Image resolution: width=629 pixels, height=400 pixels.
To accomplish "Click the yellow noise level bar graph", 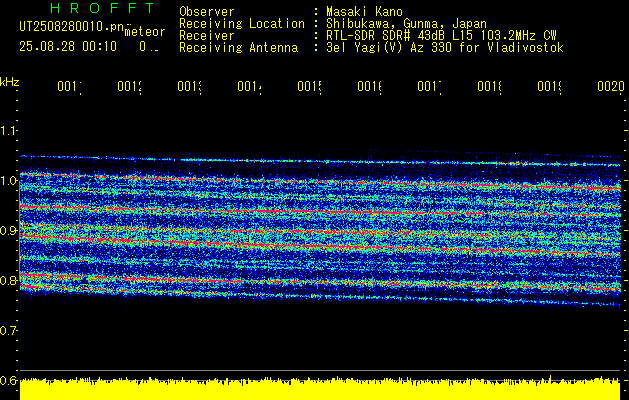I will pyautogui.click(x=320, y=388).
